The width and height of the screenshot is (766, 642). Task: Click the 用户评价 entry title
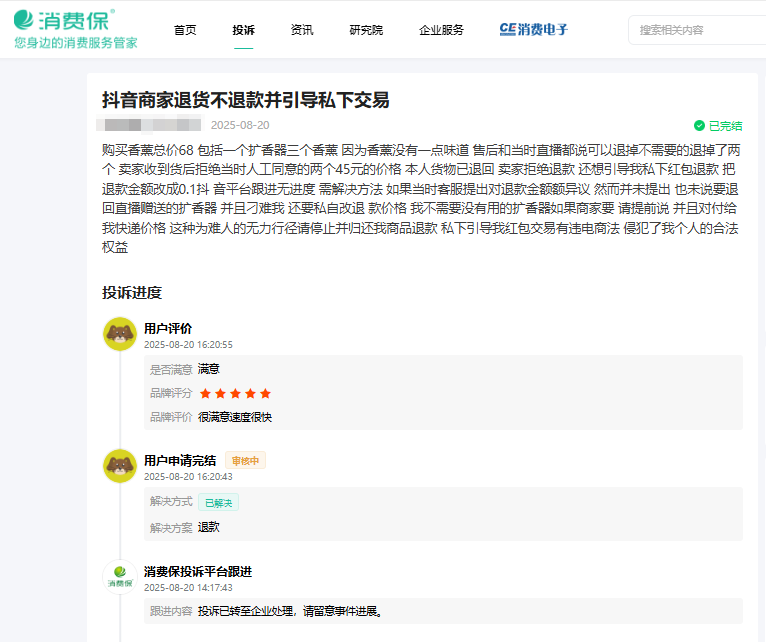tap(168, 328)
